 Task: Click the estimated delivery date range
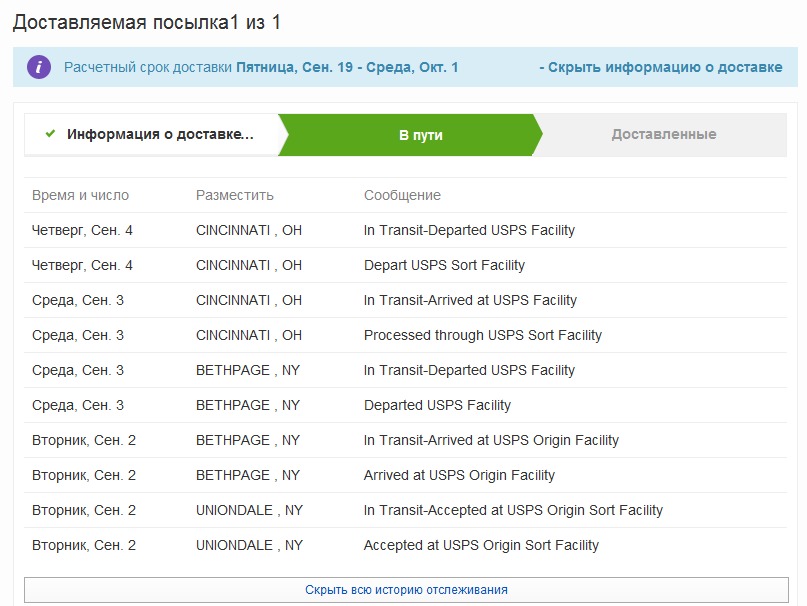[x=347, y=67]
